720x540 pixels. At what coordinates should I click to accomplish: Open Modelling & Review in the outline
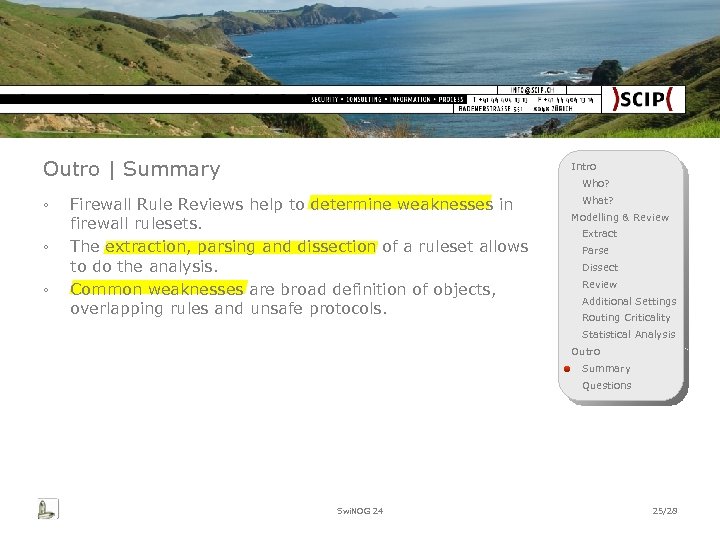pyautogui.click(x=620, y=217)
